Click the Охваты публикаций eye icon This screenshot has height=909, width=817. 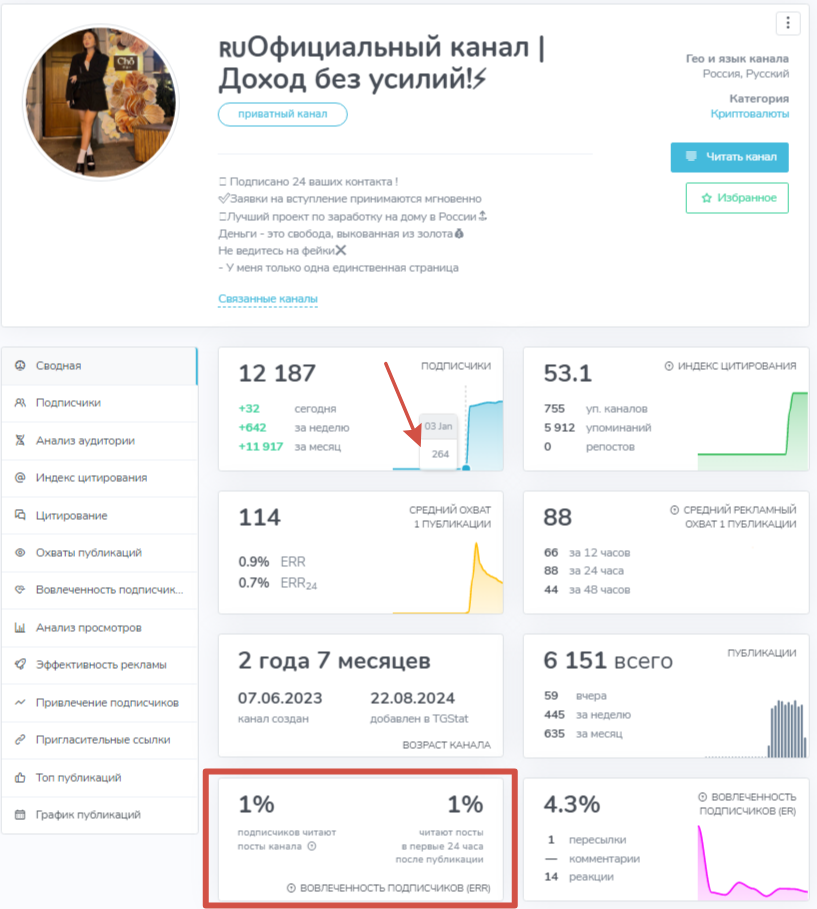[x=20, y=552]
